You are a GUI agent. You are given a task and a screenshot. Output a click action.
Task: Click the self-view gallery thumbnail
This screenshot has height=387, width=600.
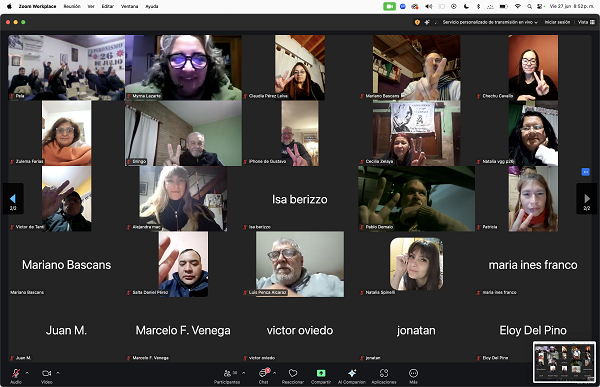coord(564,362)
